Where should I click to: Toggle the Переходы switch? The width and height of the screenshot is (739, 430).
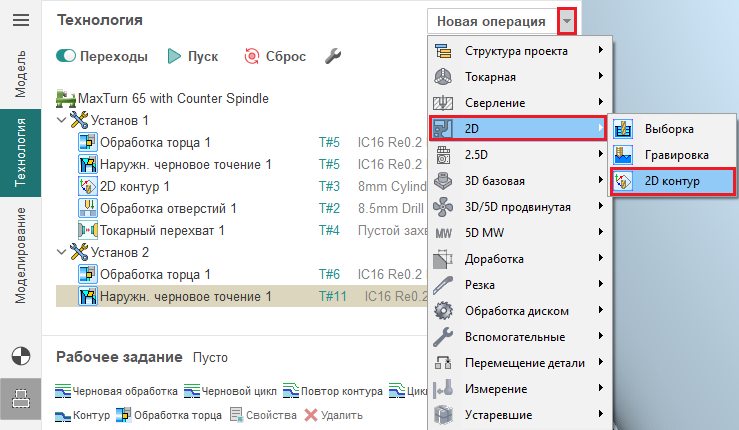coord(67,57)
